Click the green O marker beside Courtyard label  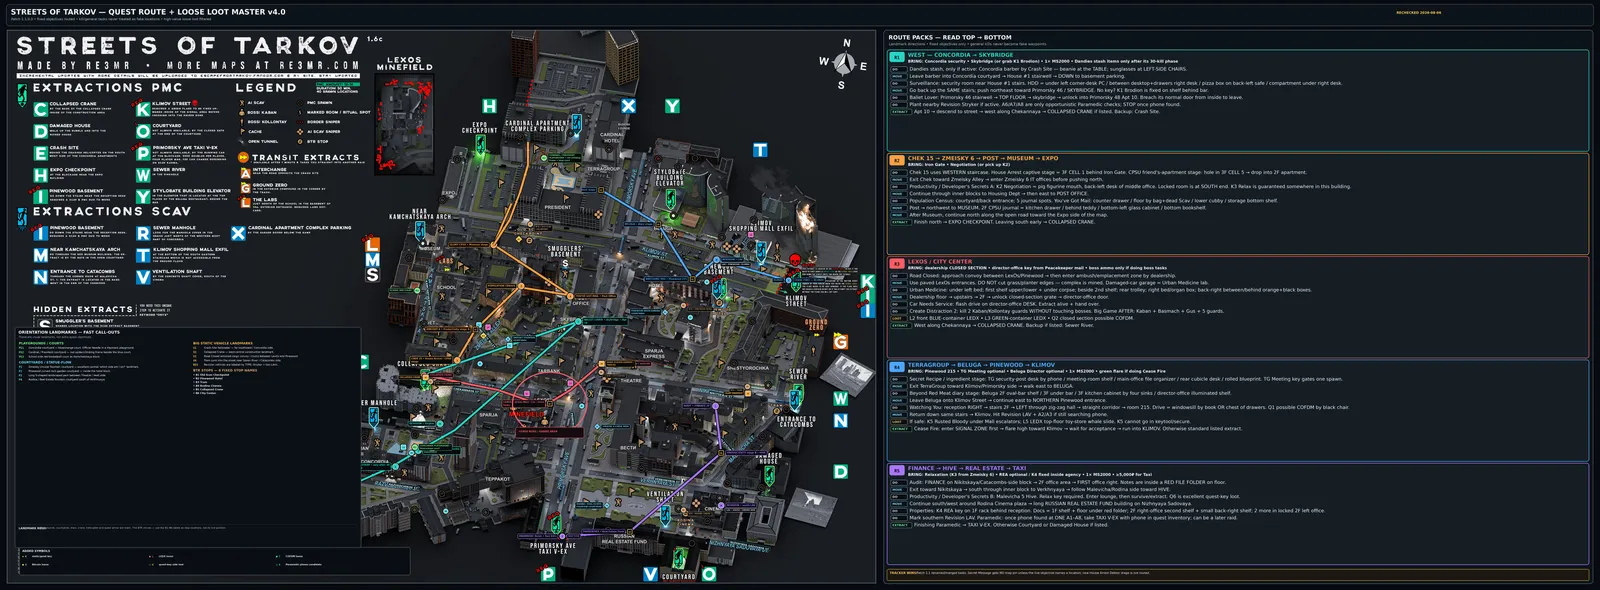pyautogui.click(x=709, y=574)
